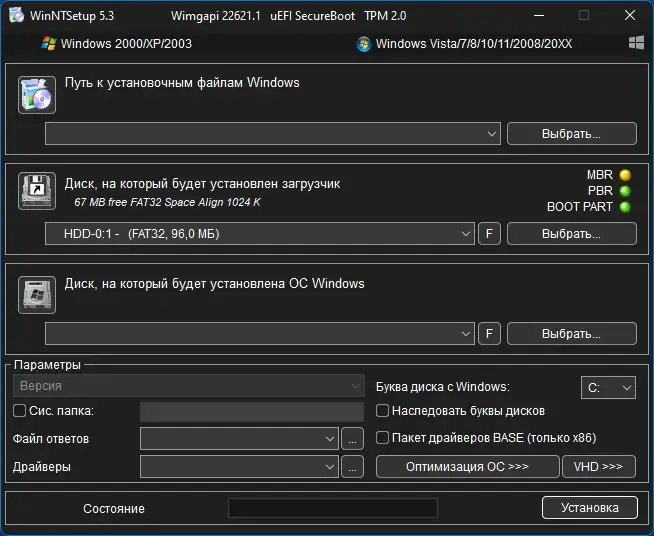Enable Пакет драйверов BASE checkbox

(x=382, y=438)
